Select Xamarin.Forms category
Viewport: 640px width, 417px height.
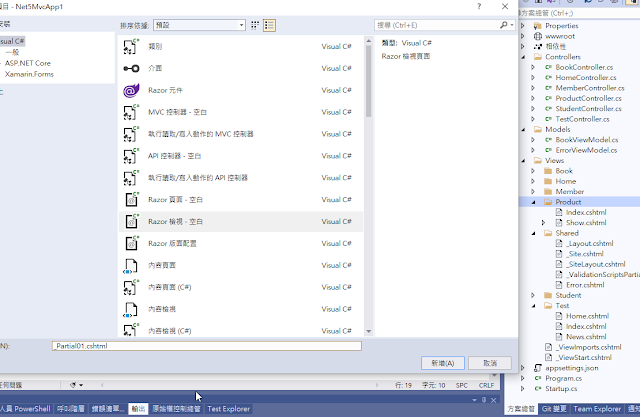29,74
